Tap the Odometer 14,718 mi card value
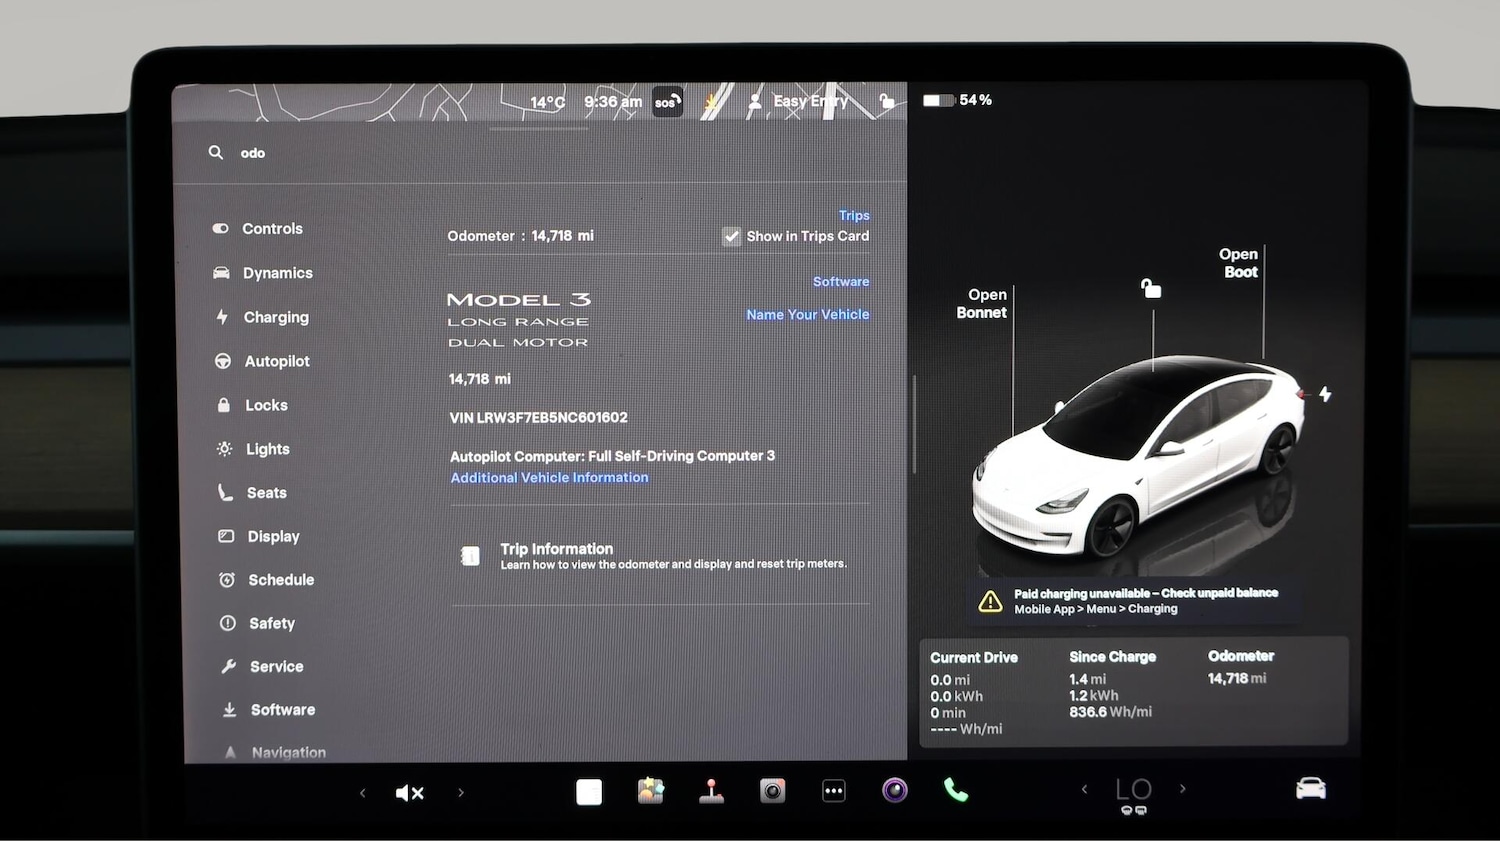Viewport: 1500px width, 841px height. pyautogui.click(x=1236, y=678)
